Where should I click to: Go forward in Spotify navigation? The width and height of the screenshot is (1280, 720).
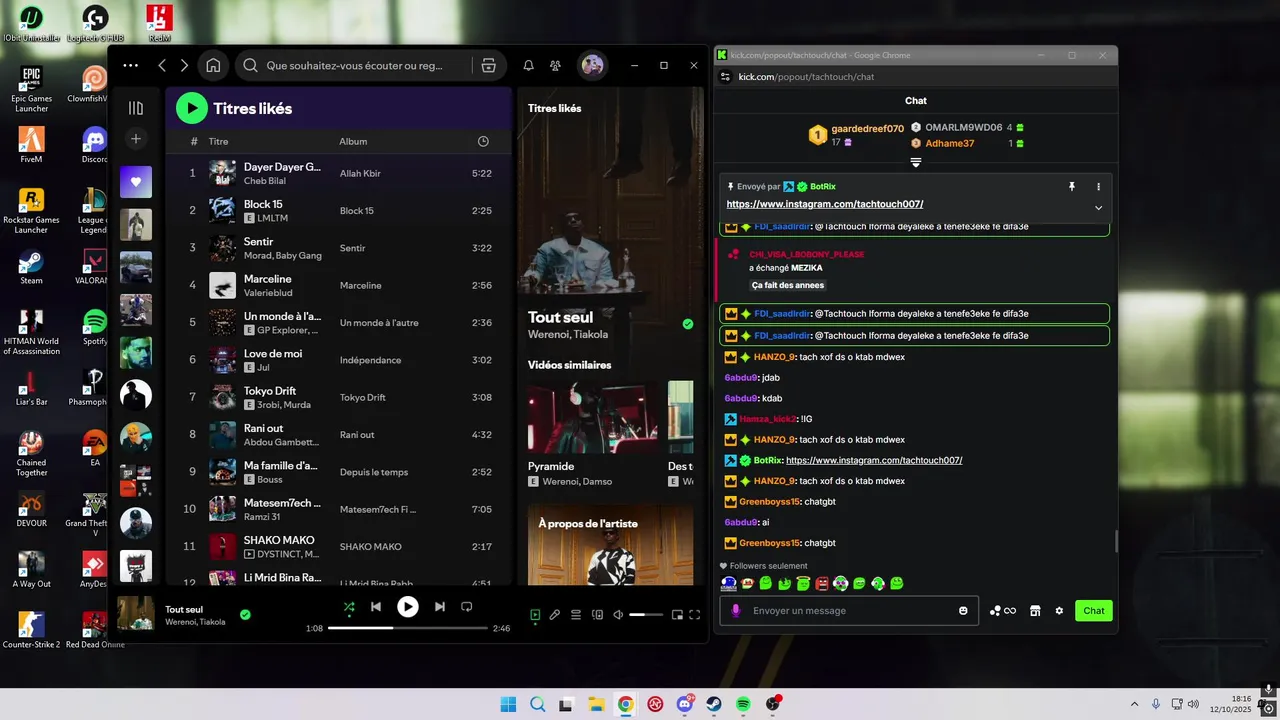(x=184, y=65)
